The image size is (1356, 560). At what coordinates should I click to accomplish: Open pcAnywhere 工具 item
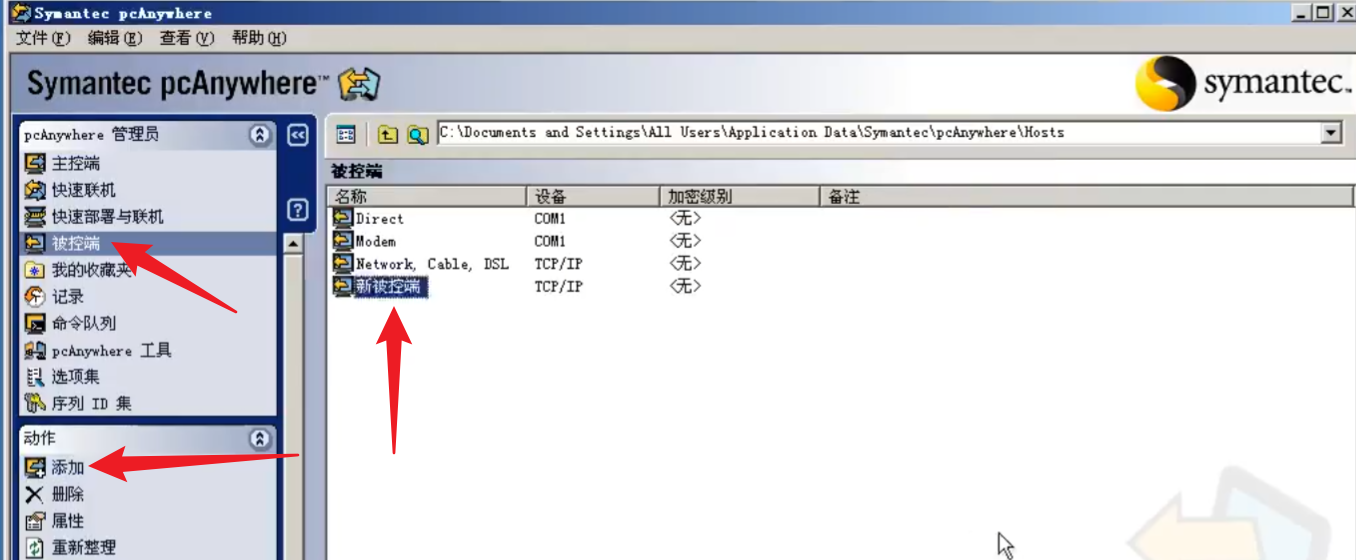pos(111,350)
